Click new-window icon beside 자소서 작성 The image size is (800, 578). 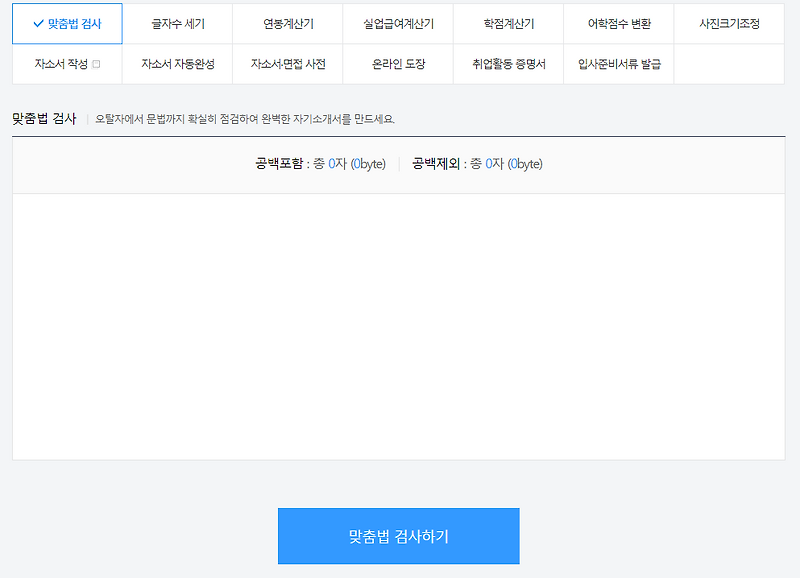point(96,64)
